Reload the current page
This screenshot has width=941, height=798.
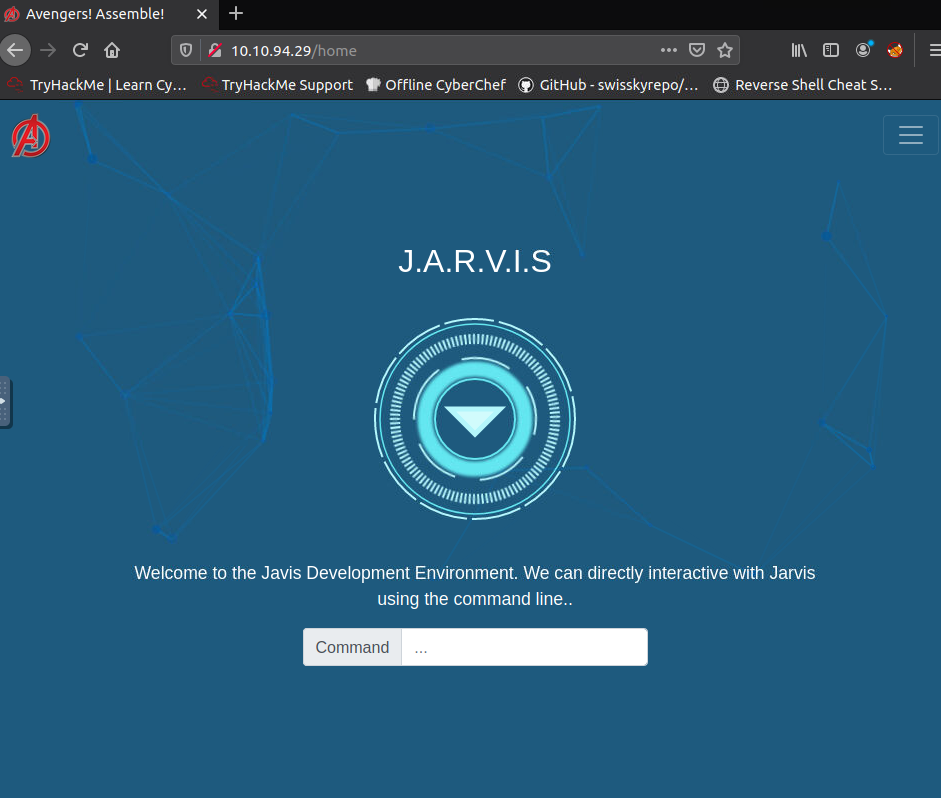point(80,50)
